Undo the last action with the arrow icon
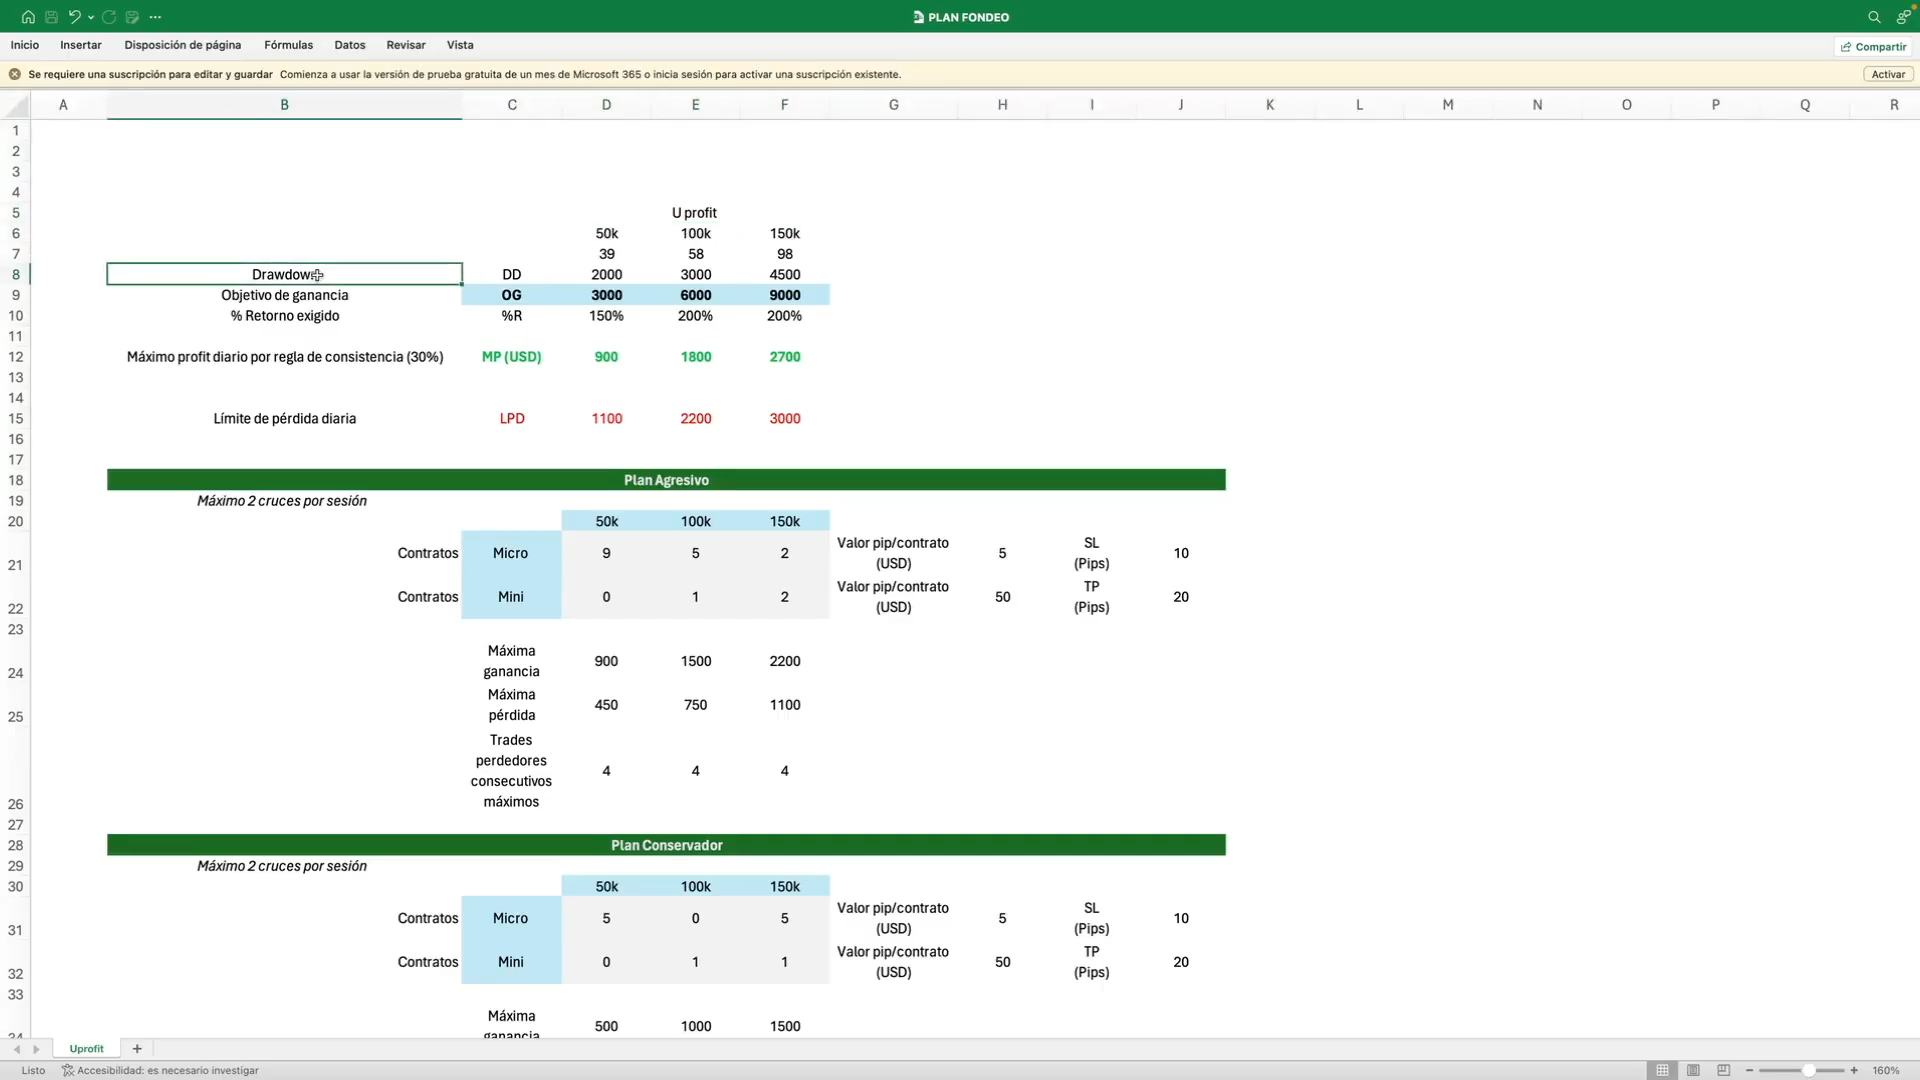This screenshot has height=1080, width=1920. pos(74,17)
